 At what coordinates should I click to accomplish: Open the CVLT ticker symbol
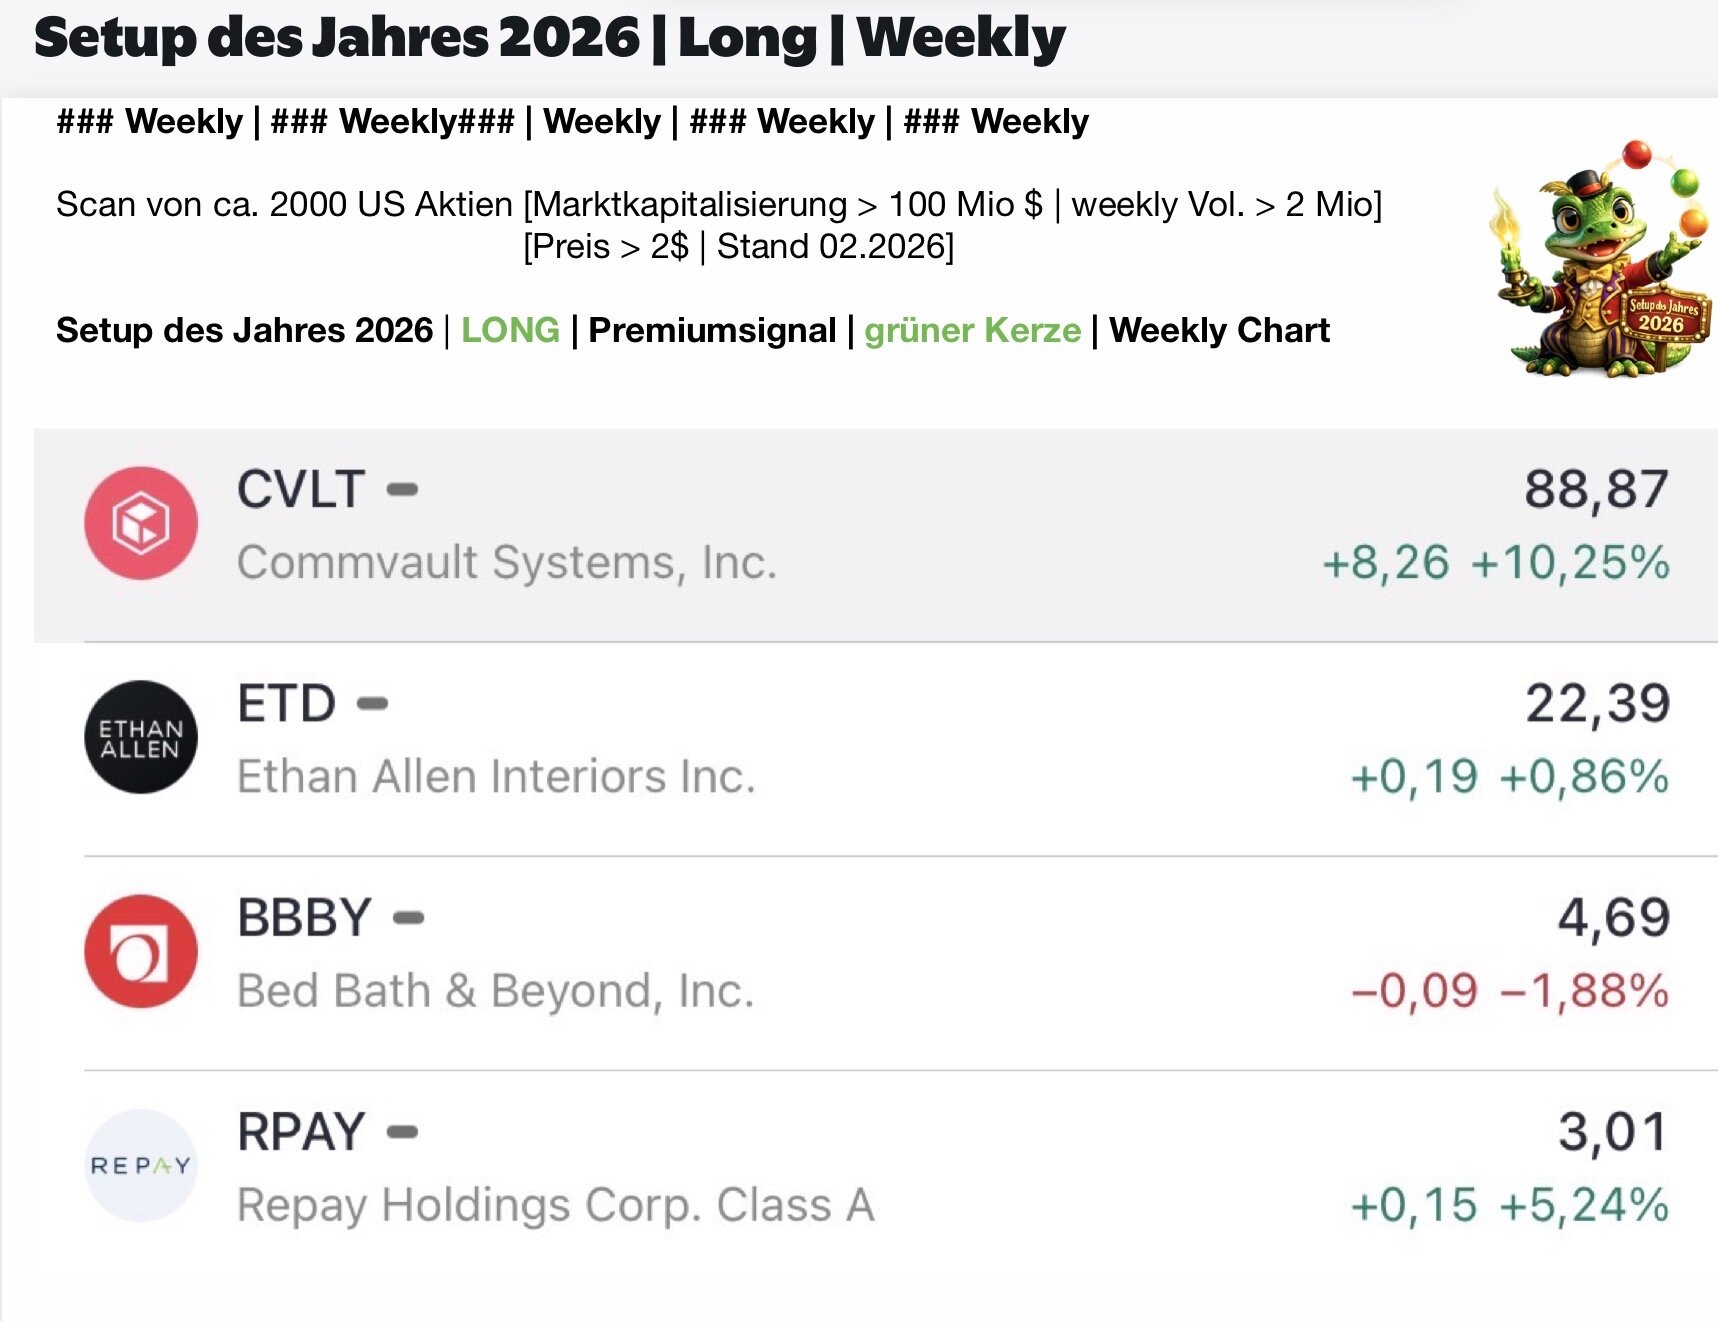[300, 489]
